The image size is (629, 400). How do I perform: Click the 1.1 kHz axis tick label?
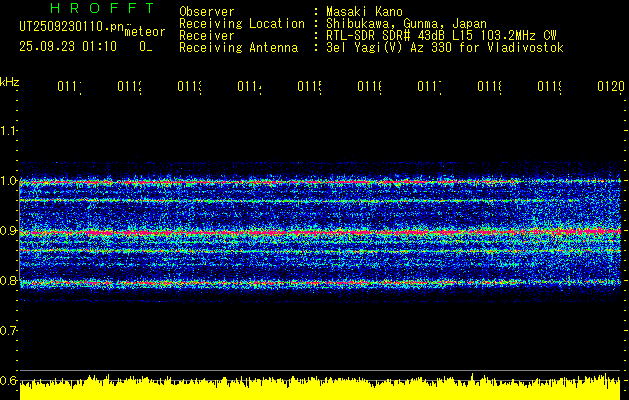(x=9, y=131)
